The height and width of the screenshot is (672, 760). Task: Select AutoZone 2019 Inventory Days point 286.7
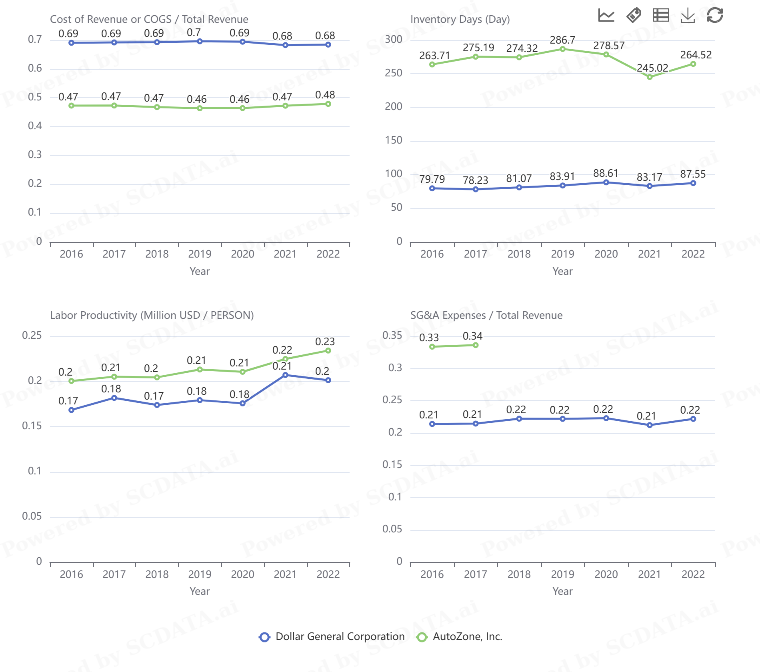(563, 49)
